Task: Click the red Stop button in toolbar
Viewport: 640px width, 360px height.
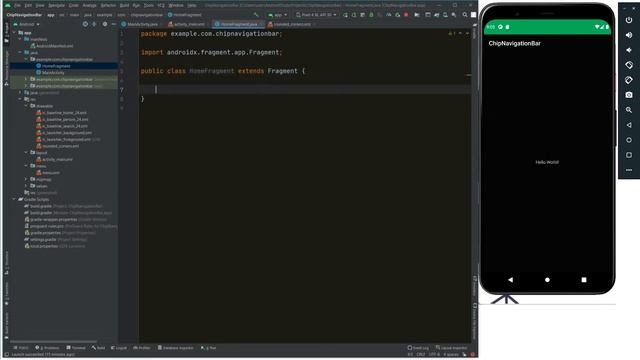Action: [x=406, y=15]
